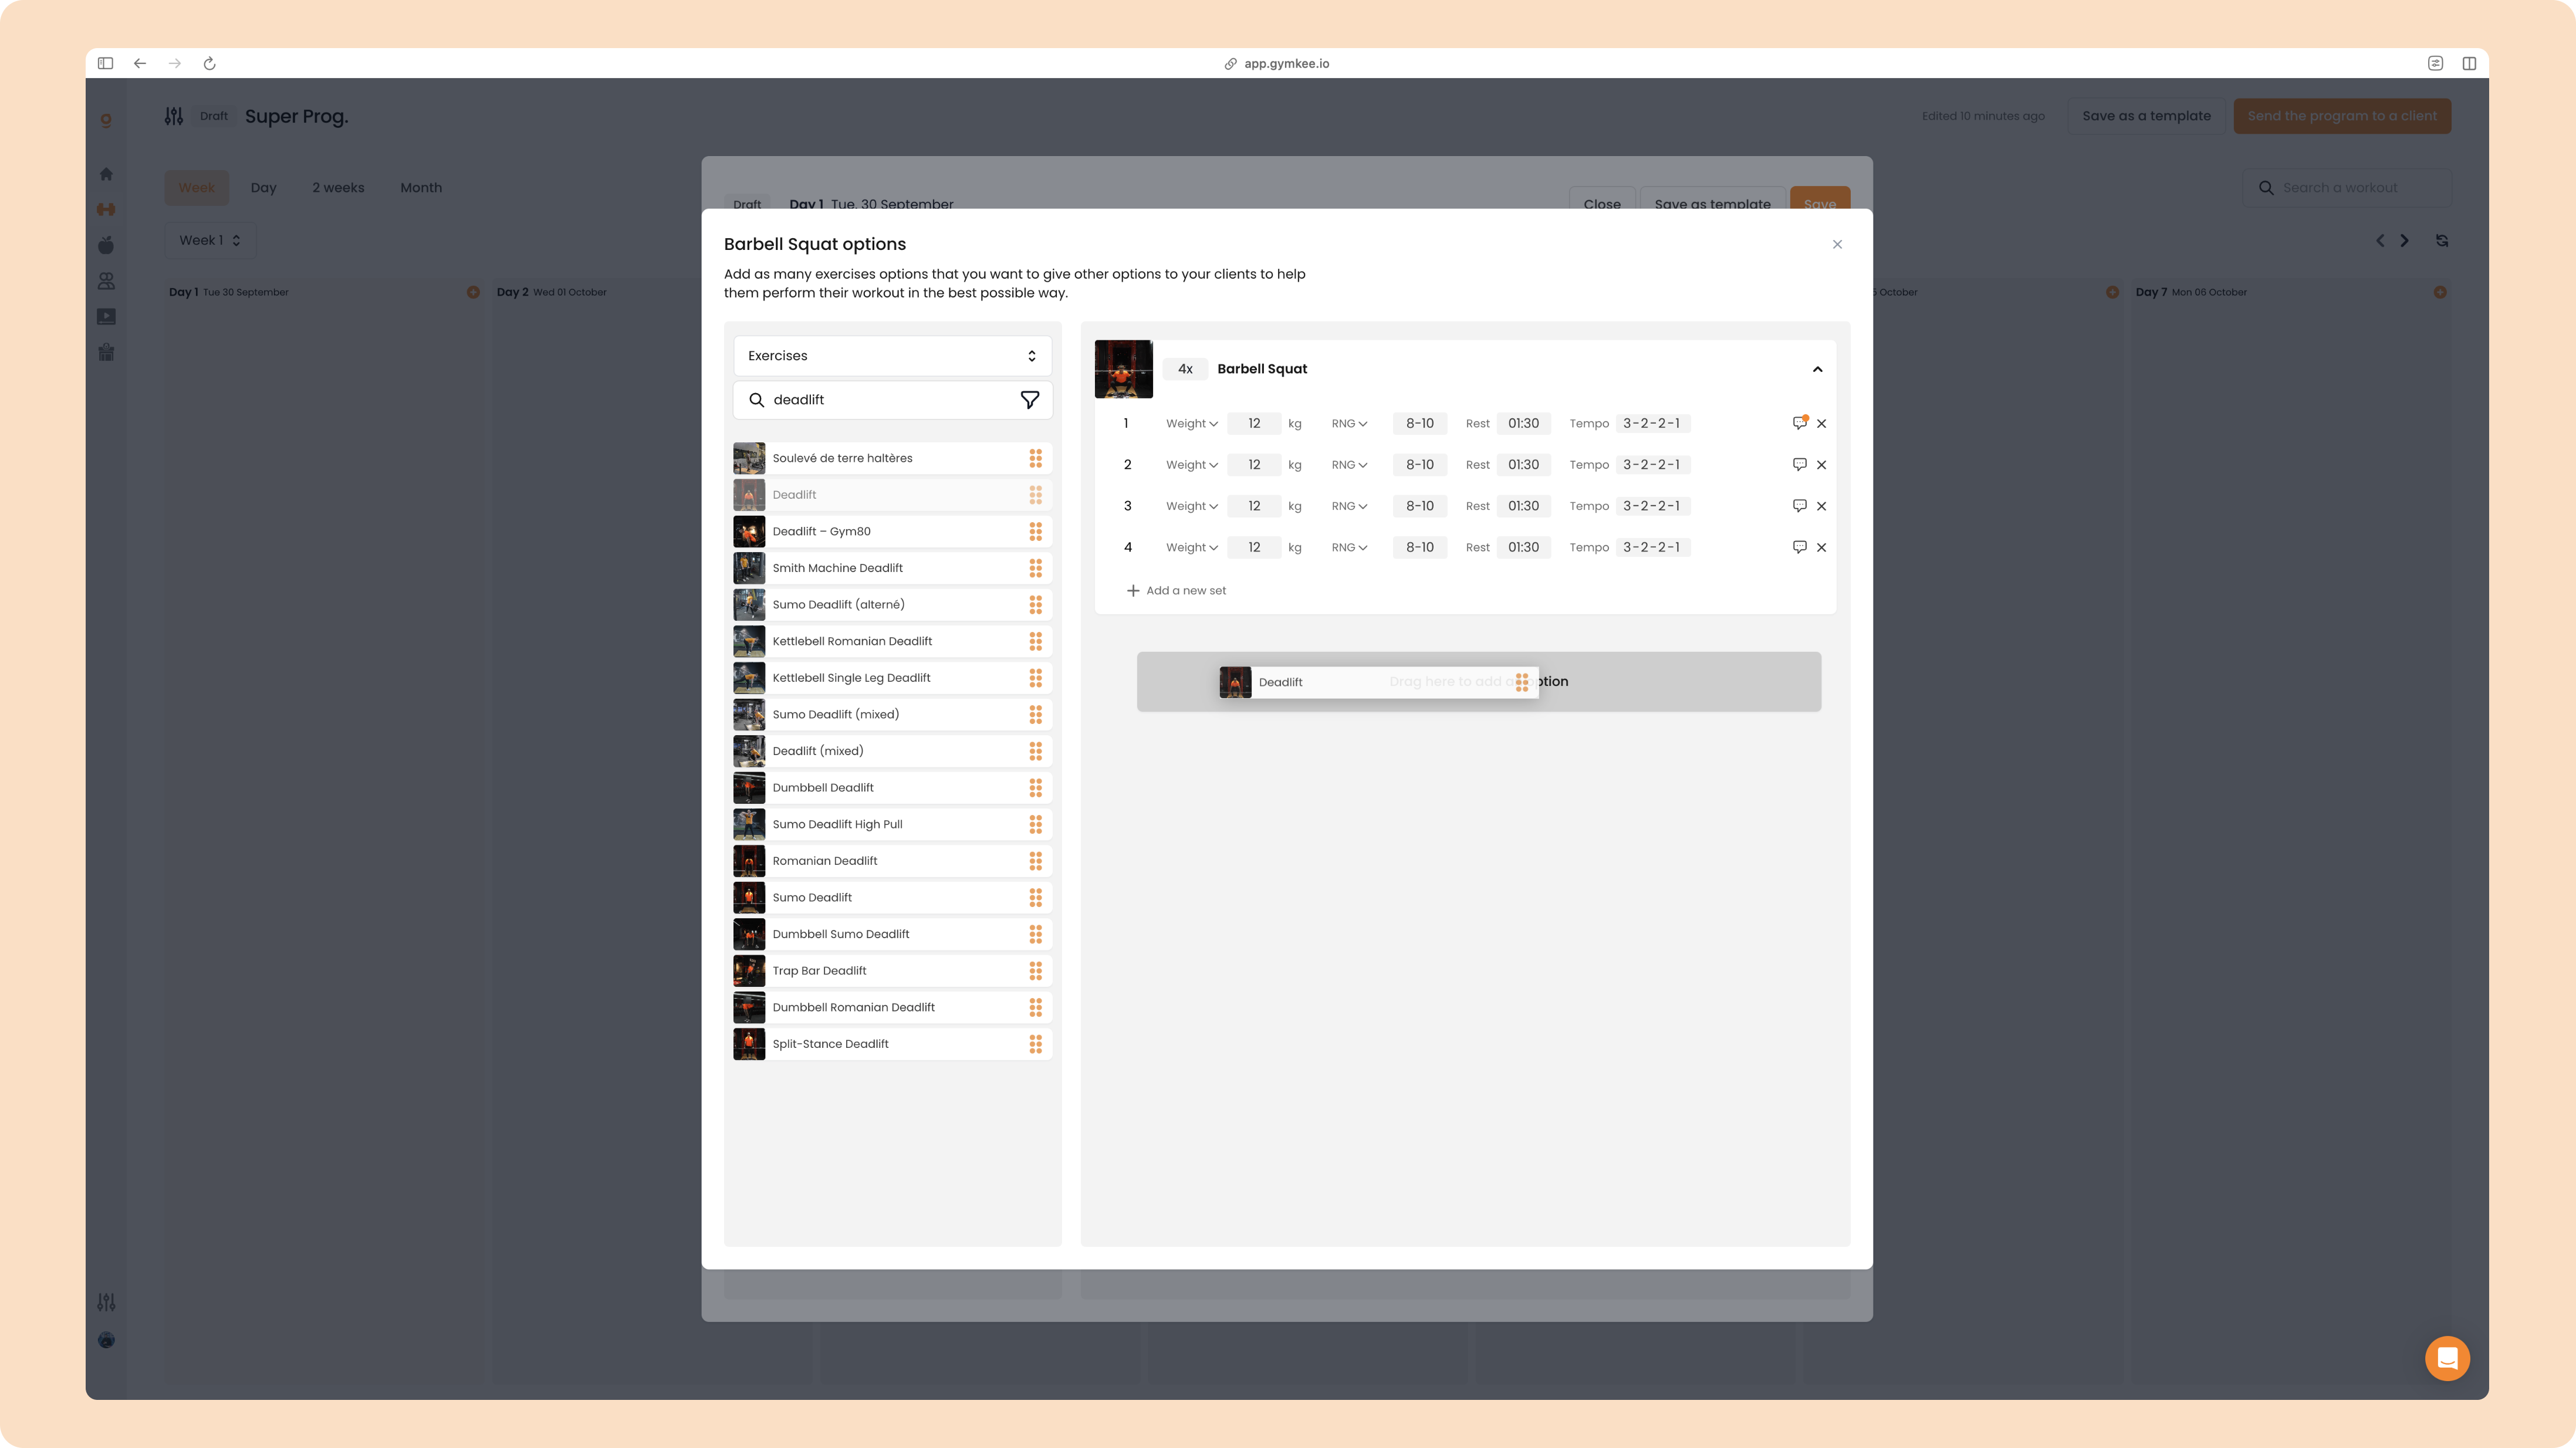Click the Barbell Squat thumbnail image
The width and height of the screenshot is (2576, 1448).
(x=1123, y=369)
